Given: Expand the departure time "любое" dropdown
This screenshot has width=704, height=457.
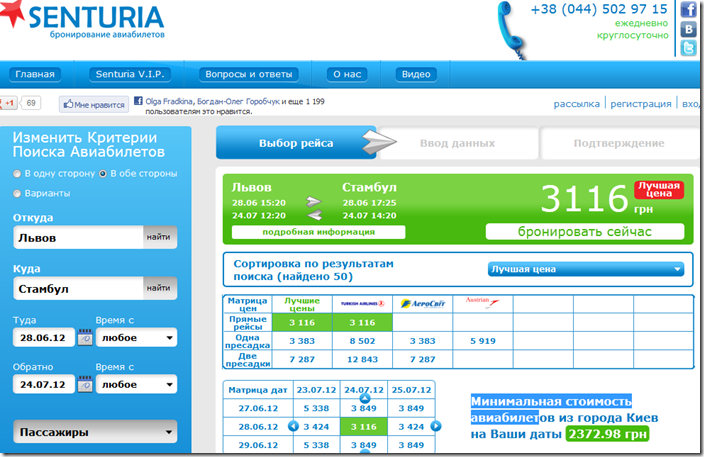Looking at the screenshot, I should (136, 338).
